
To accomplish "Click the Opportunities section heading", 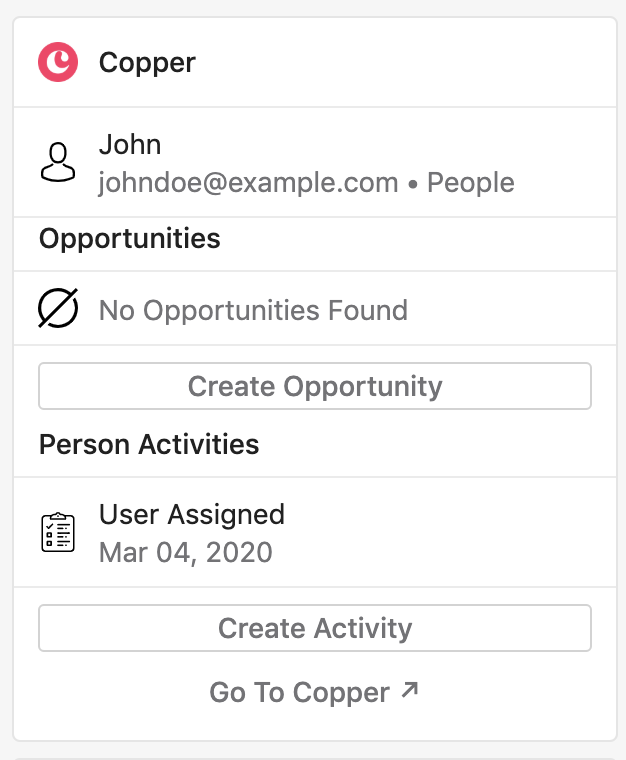I will [x=130, y=239].
